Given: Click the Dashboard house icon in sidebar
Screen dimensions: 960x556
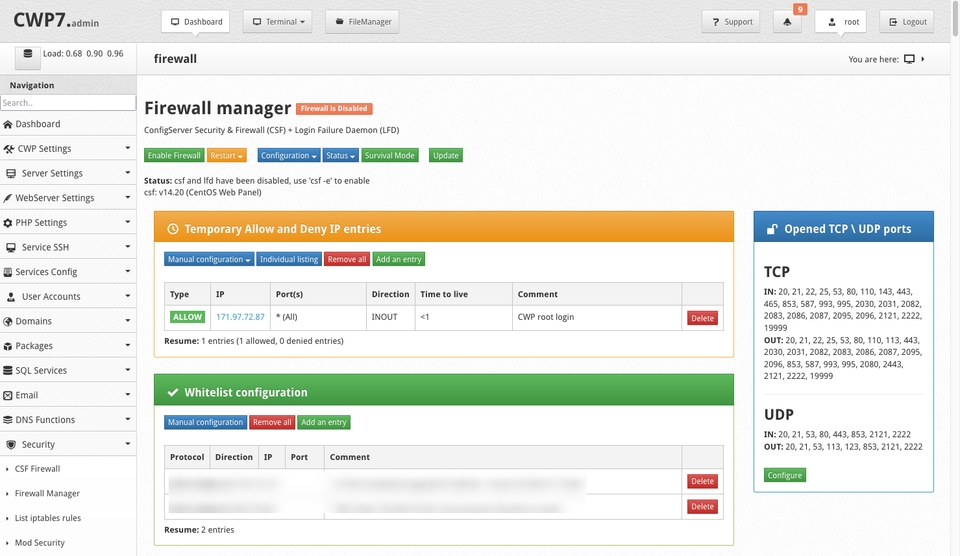Looking at the screenshot, I should point(7,124).
